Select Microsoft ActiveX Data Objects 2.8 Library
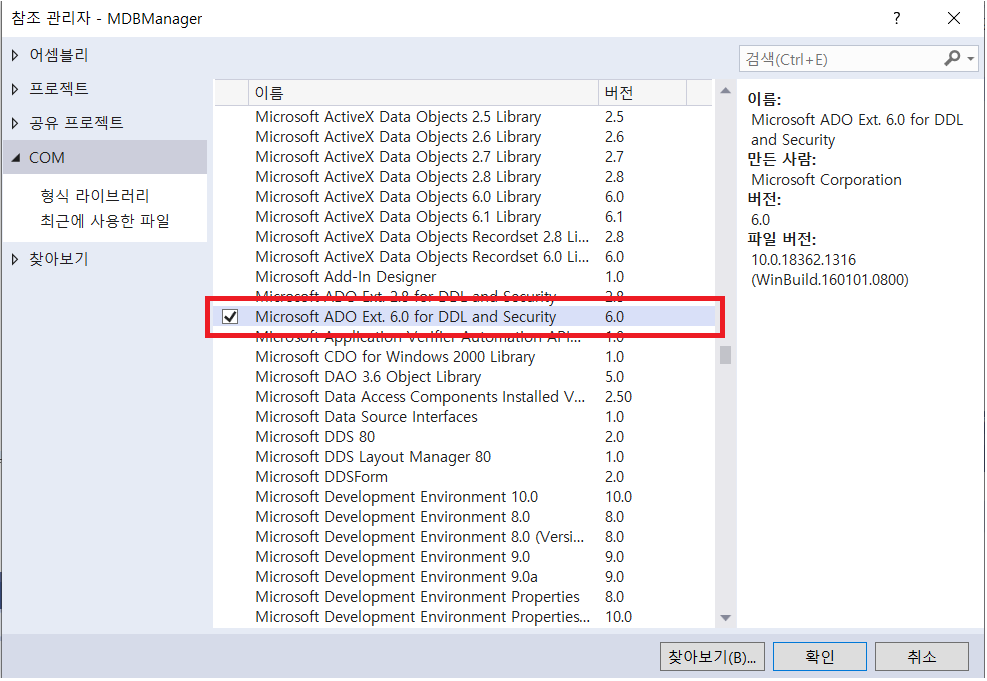The width and height of the screenshot is (987, 681). [x=463, y=177]
